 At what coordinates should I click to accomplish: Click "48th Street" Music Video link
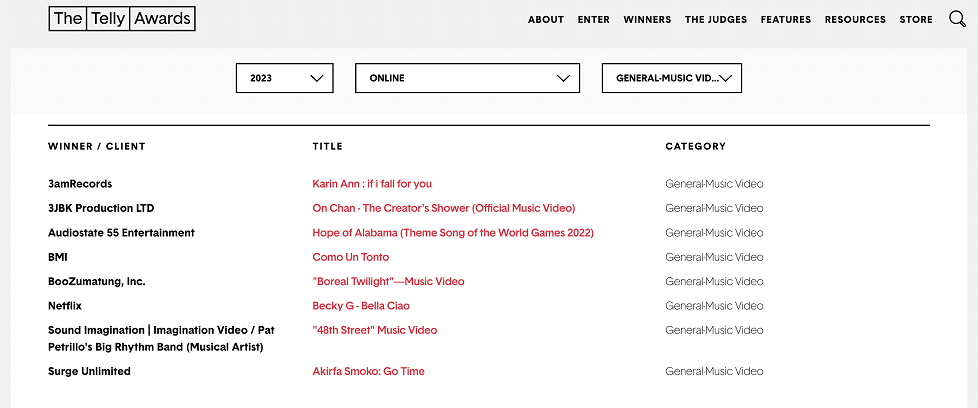375,330
